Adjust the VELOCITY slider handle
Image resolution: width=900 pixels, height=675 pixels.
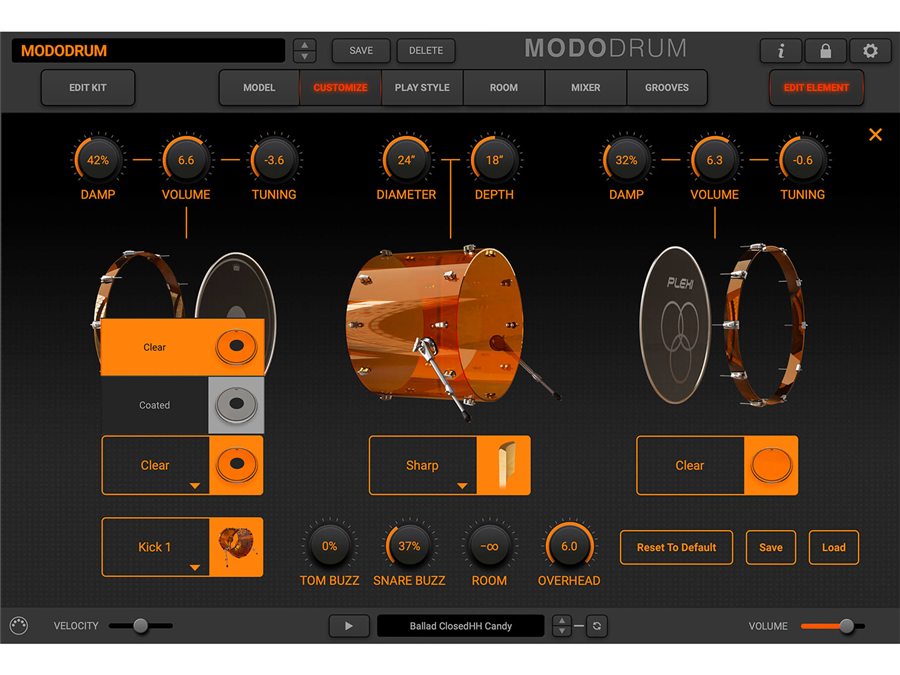pos(141,626)
